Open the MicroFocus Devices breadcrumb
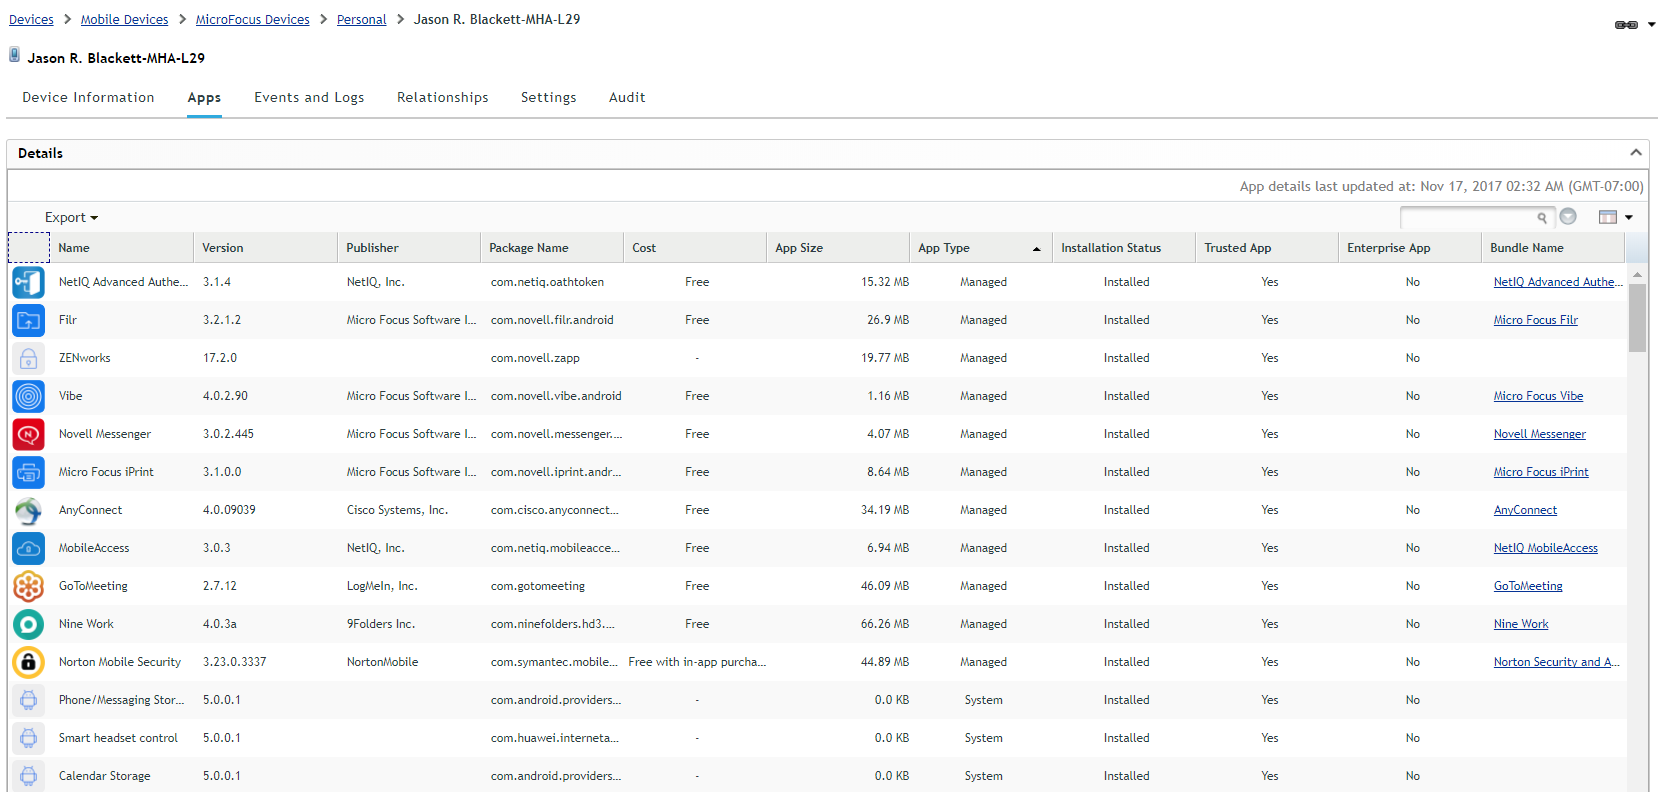The image size is (1658, 792). coord(252,19)
